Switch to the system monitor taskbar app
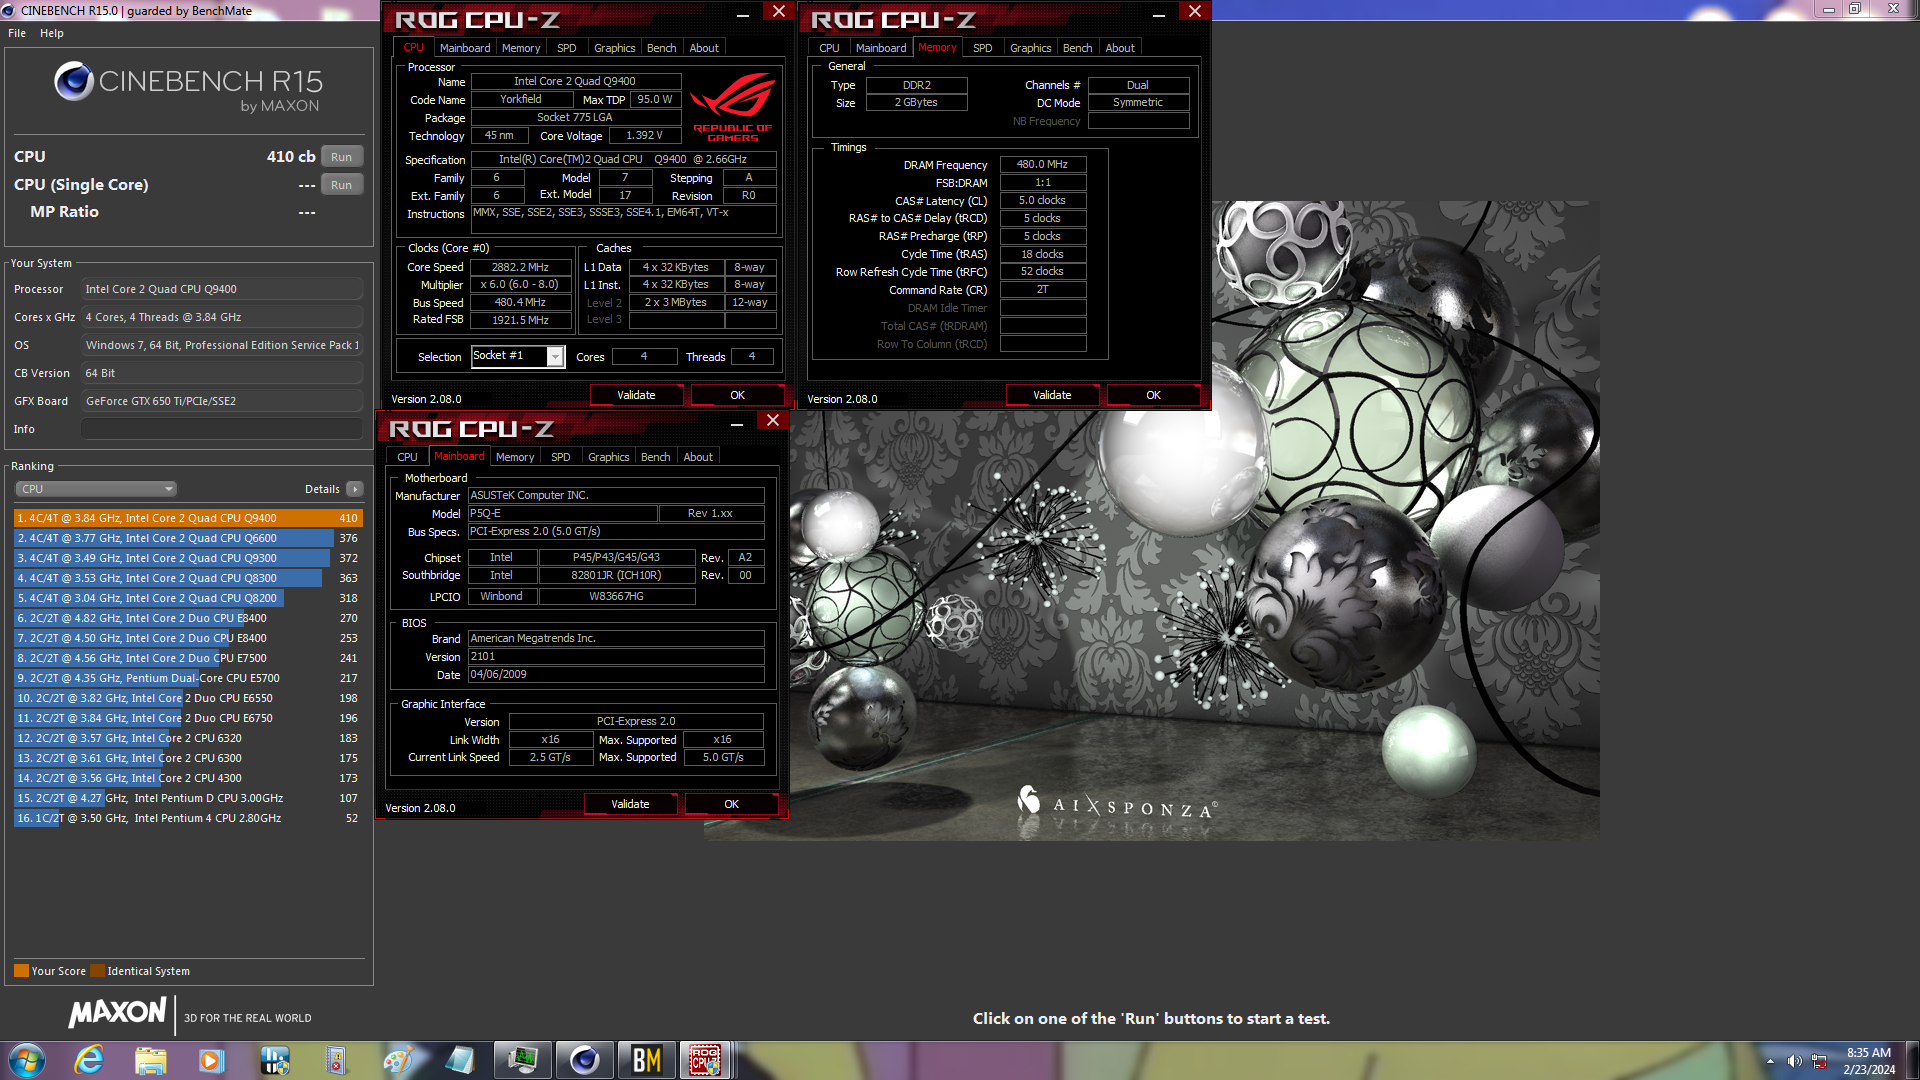Viewport: 1920px width, 1080px height. click(522, 1060)
